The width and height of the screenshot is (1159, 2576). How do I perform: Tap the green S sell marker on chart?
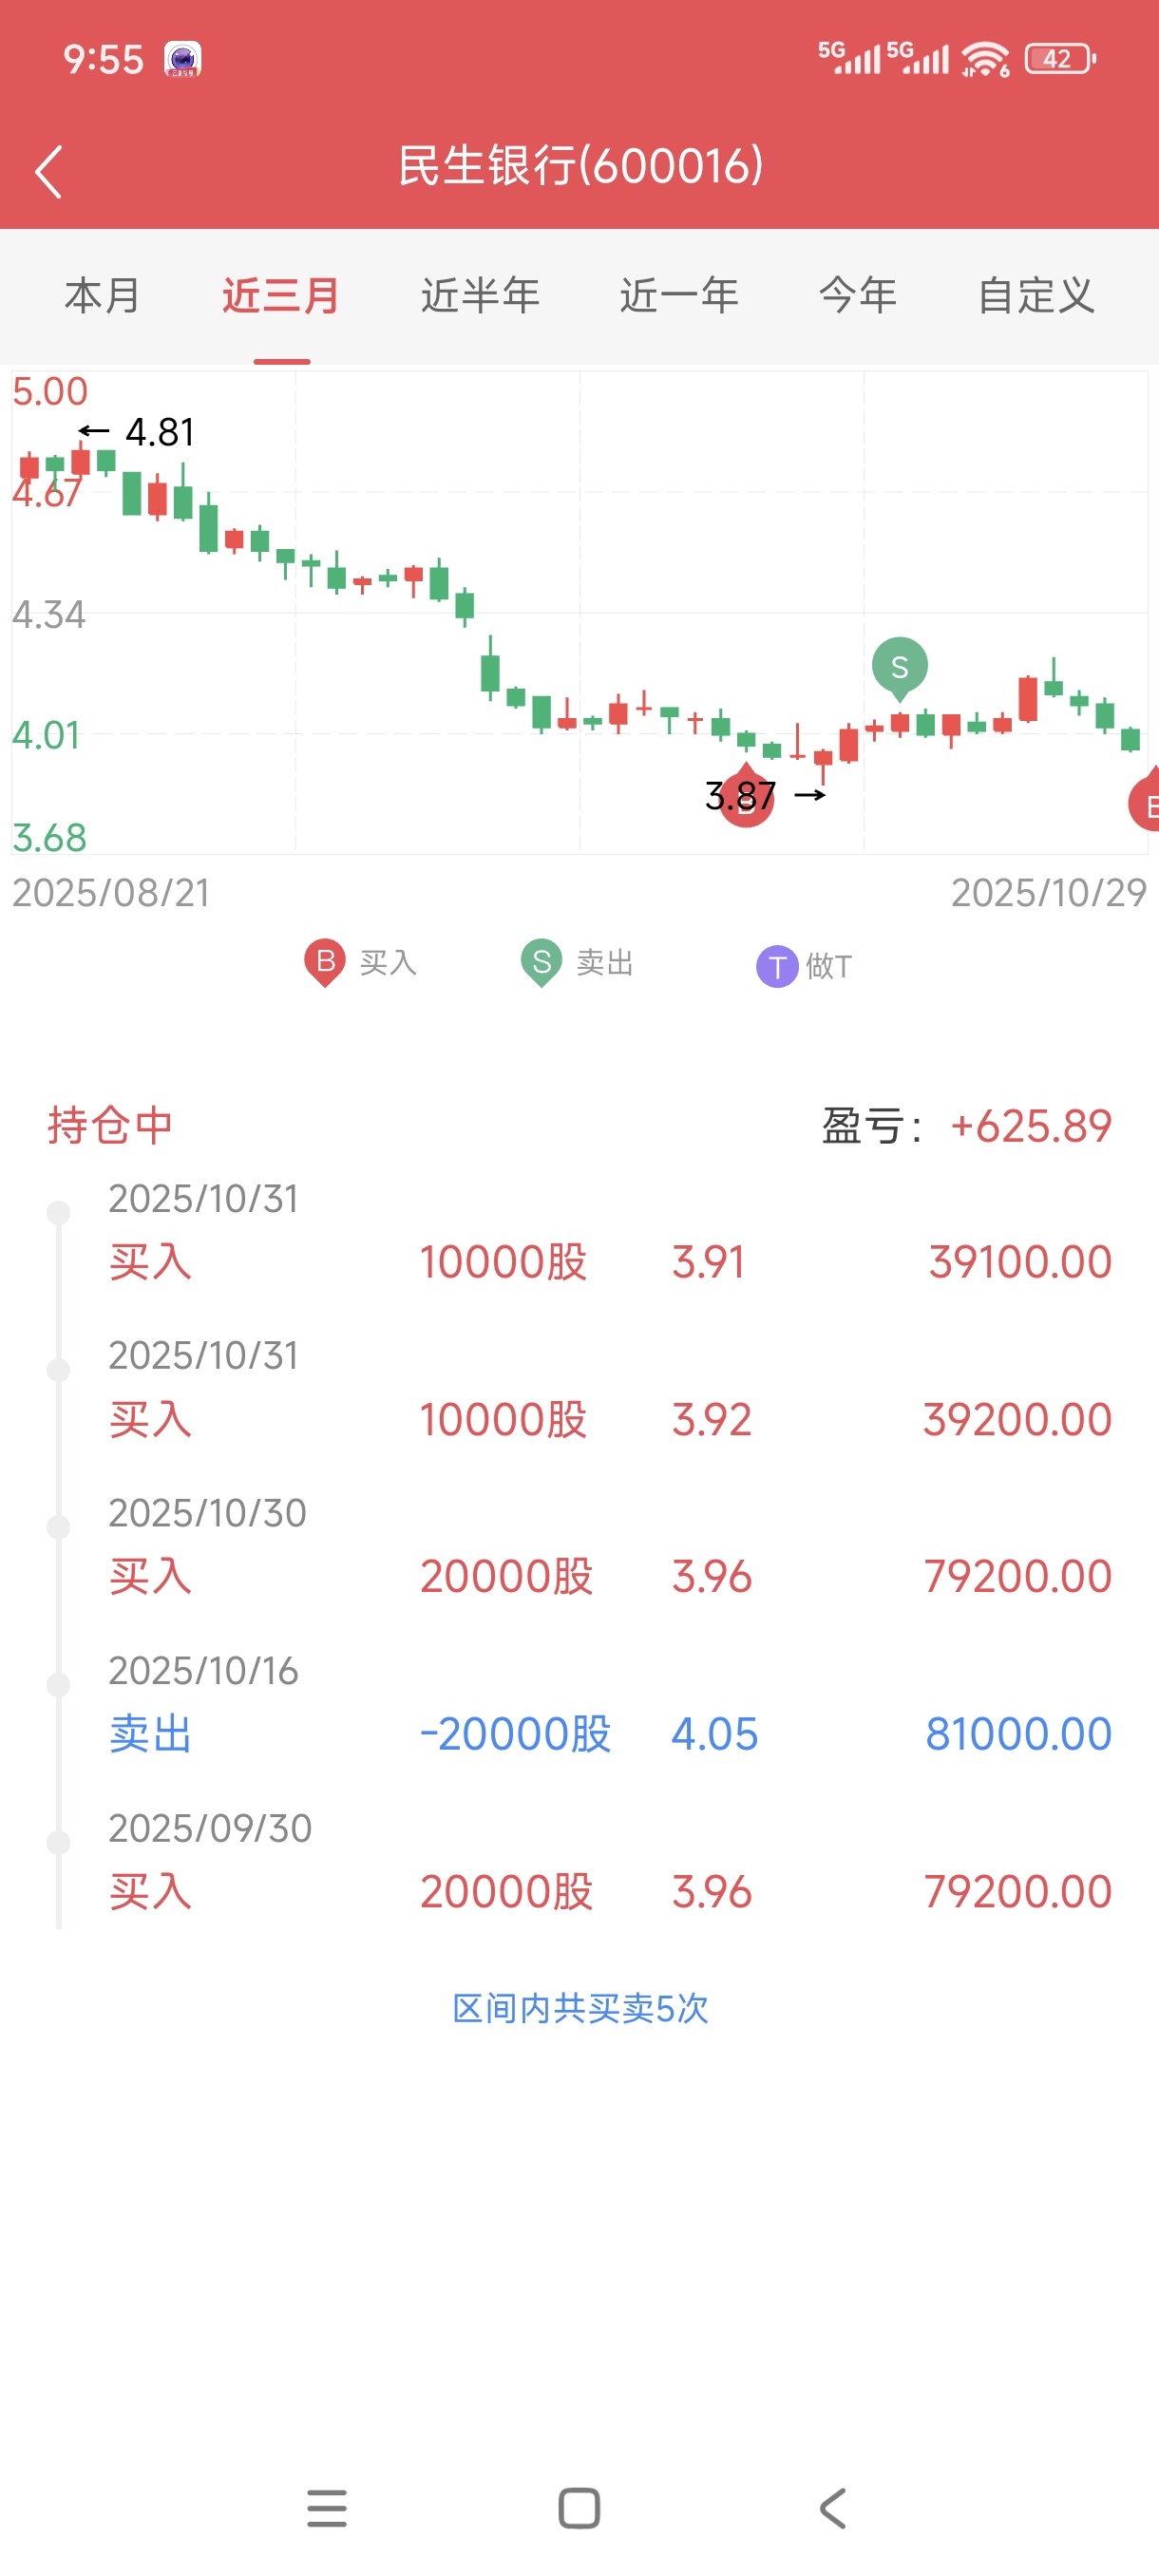(x=899, y=668)
